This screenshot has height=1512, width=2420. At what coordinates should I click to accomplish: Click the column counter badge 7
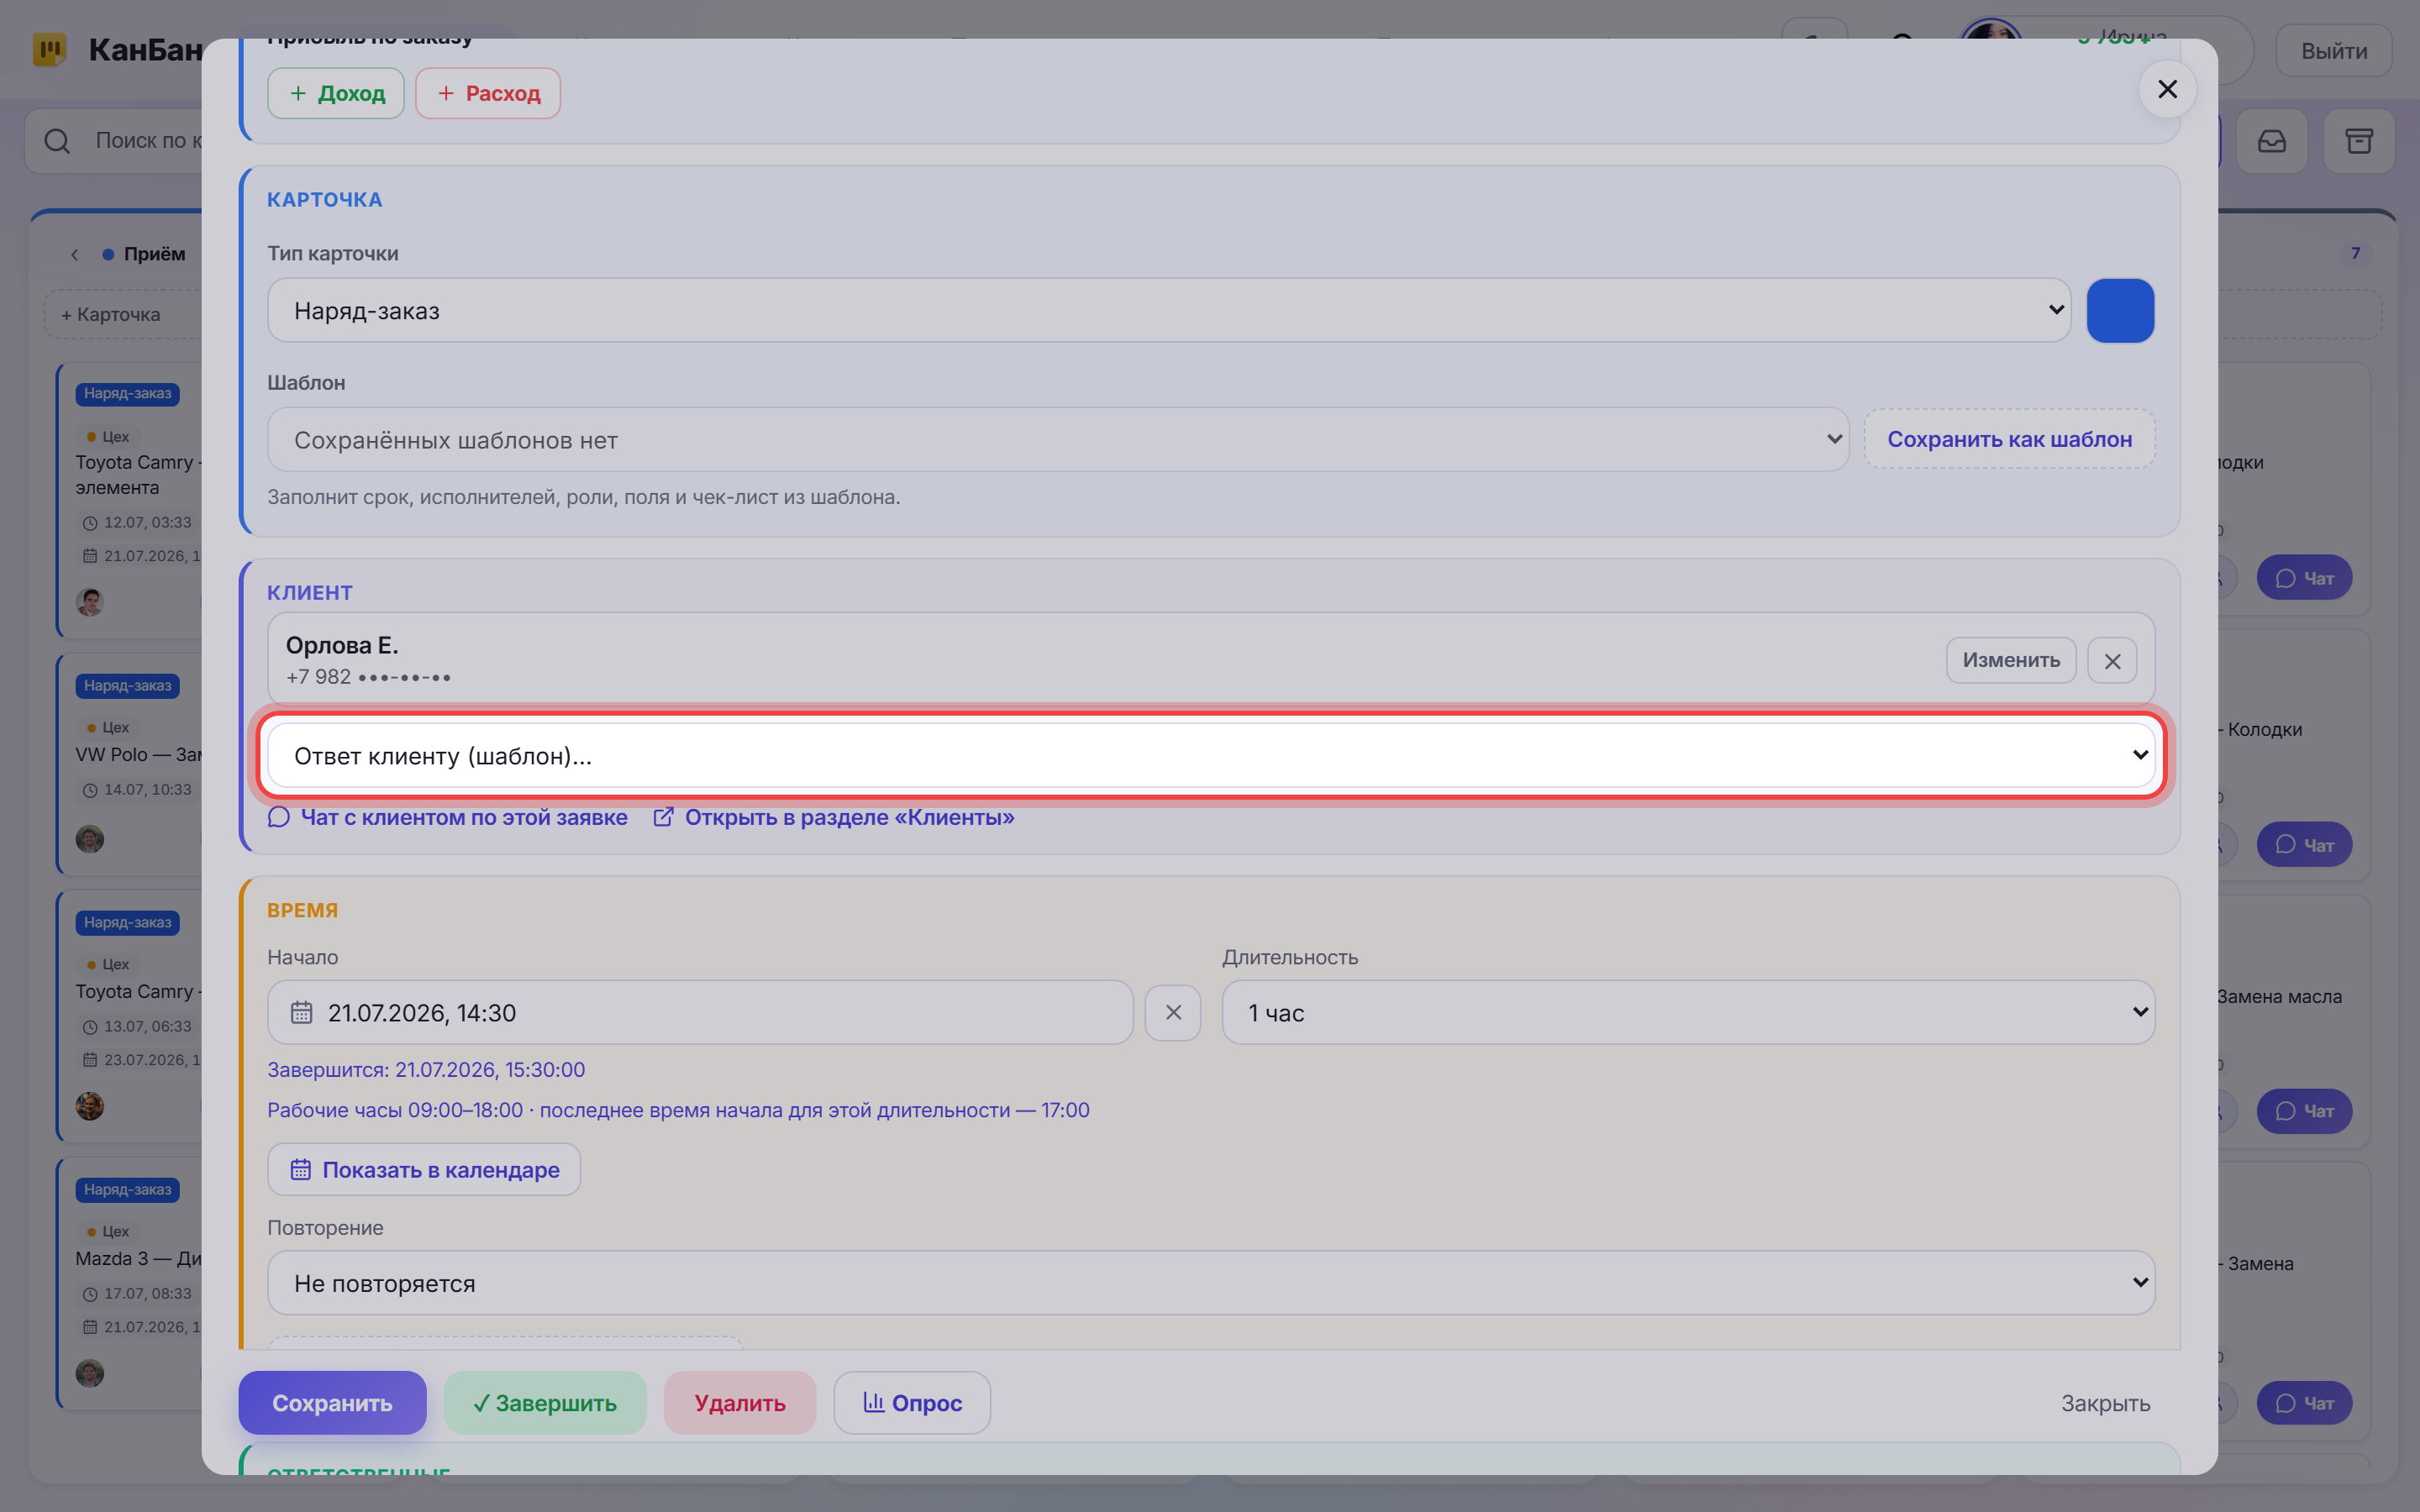click(2355, 253)
